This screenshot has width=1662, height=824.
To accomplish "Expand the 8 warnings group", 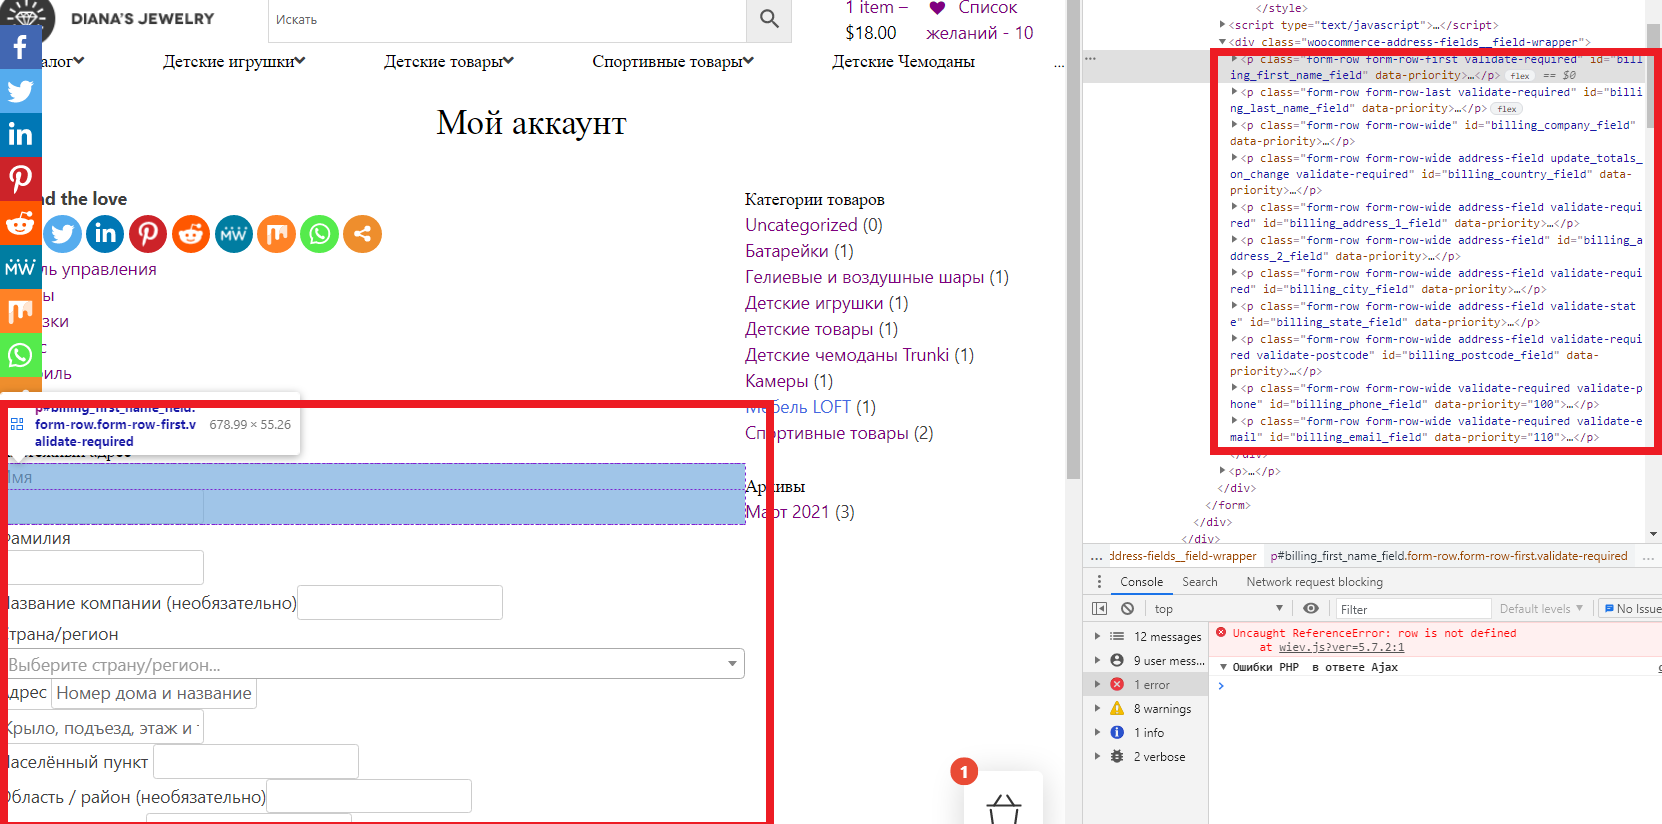I will [x=1148, y=709].
